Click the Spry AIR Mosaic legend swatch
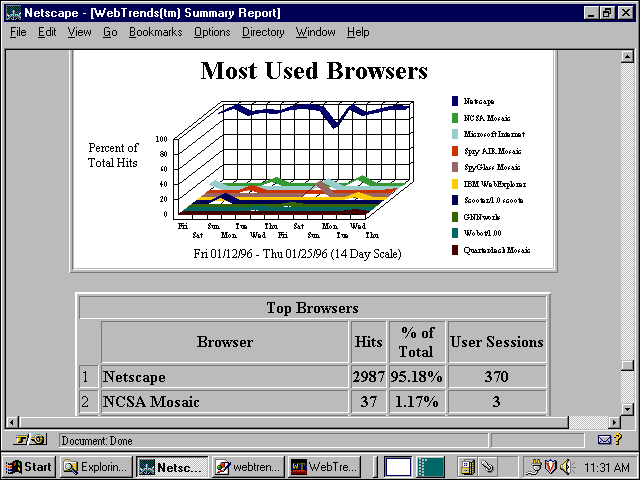The width and height of the screenshot is (640, 480). (455, 151)
